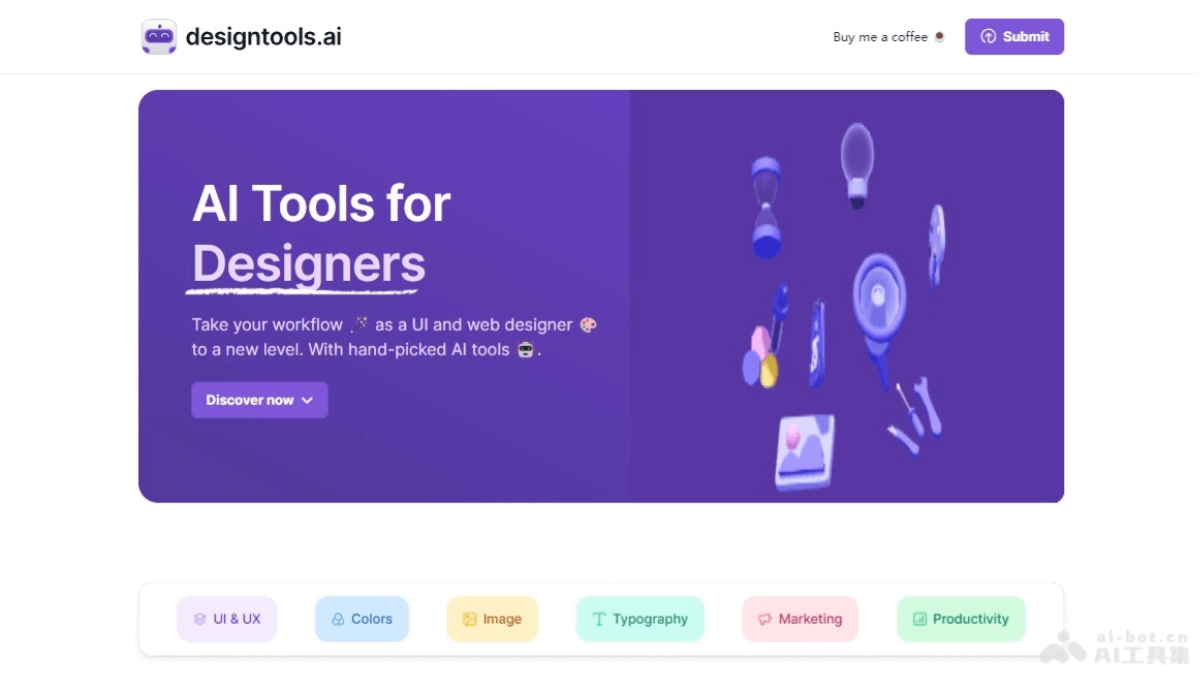The image size is (1200, 675).
Task: Select the megaphone icon on the Marketing filter
Action: point(765,619)
